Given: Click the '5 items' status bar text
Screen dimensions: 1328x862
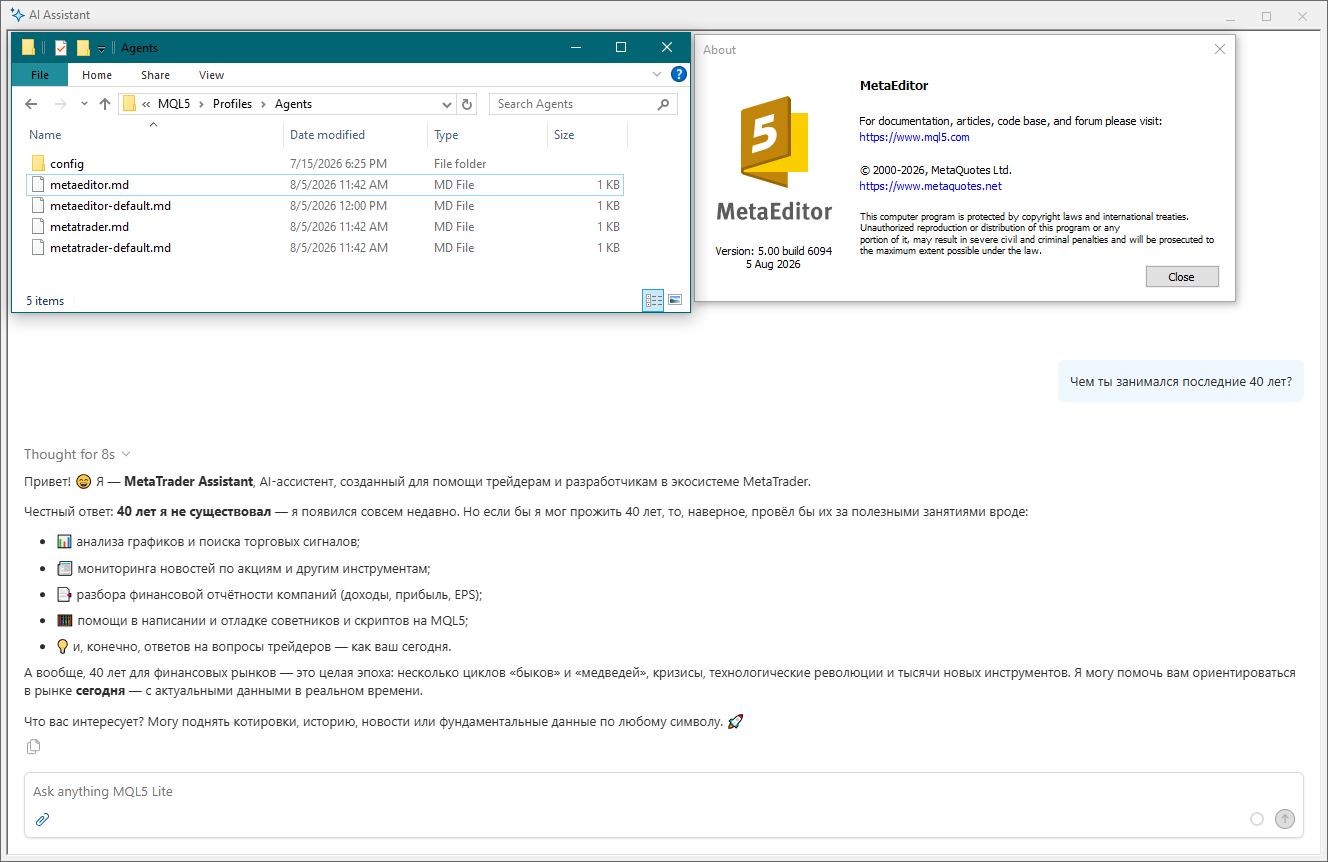Looking at the screenshot, I should point(45,301).
